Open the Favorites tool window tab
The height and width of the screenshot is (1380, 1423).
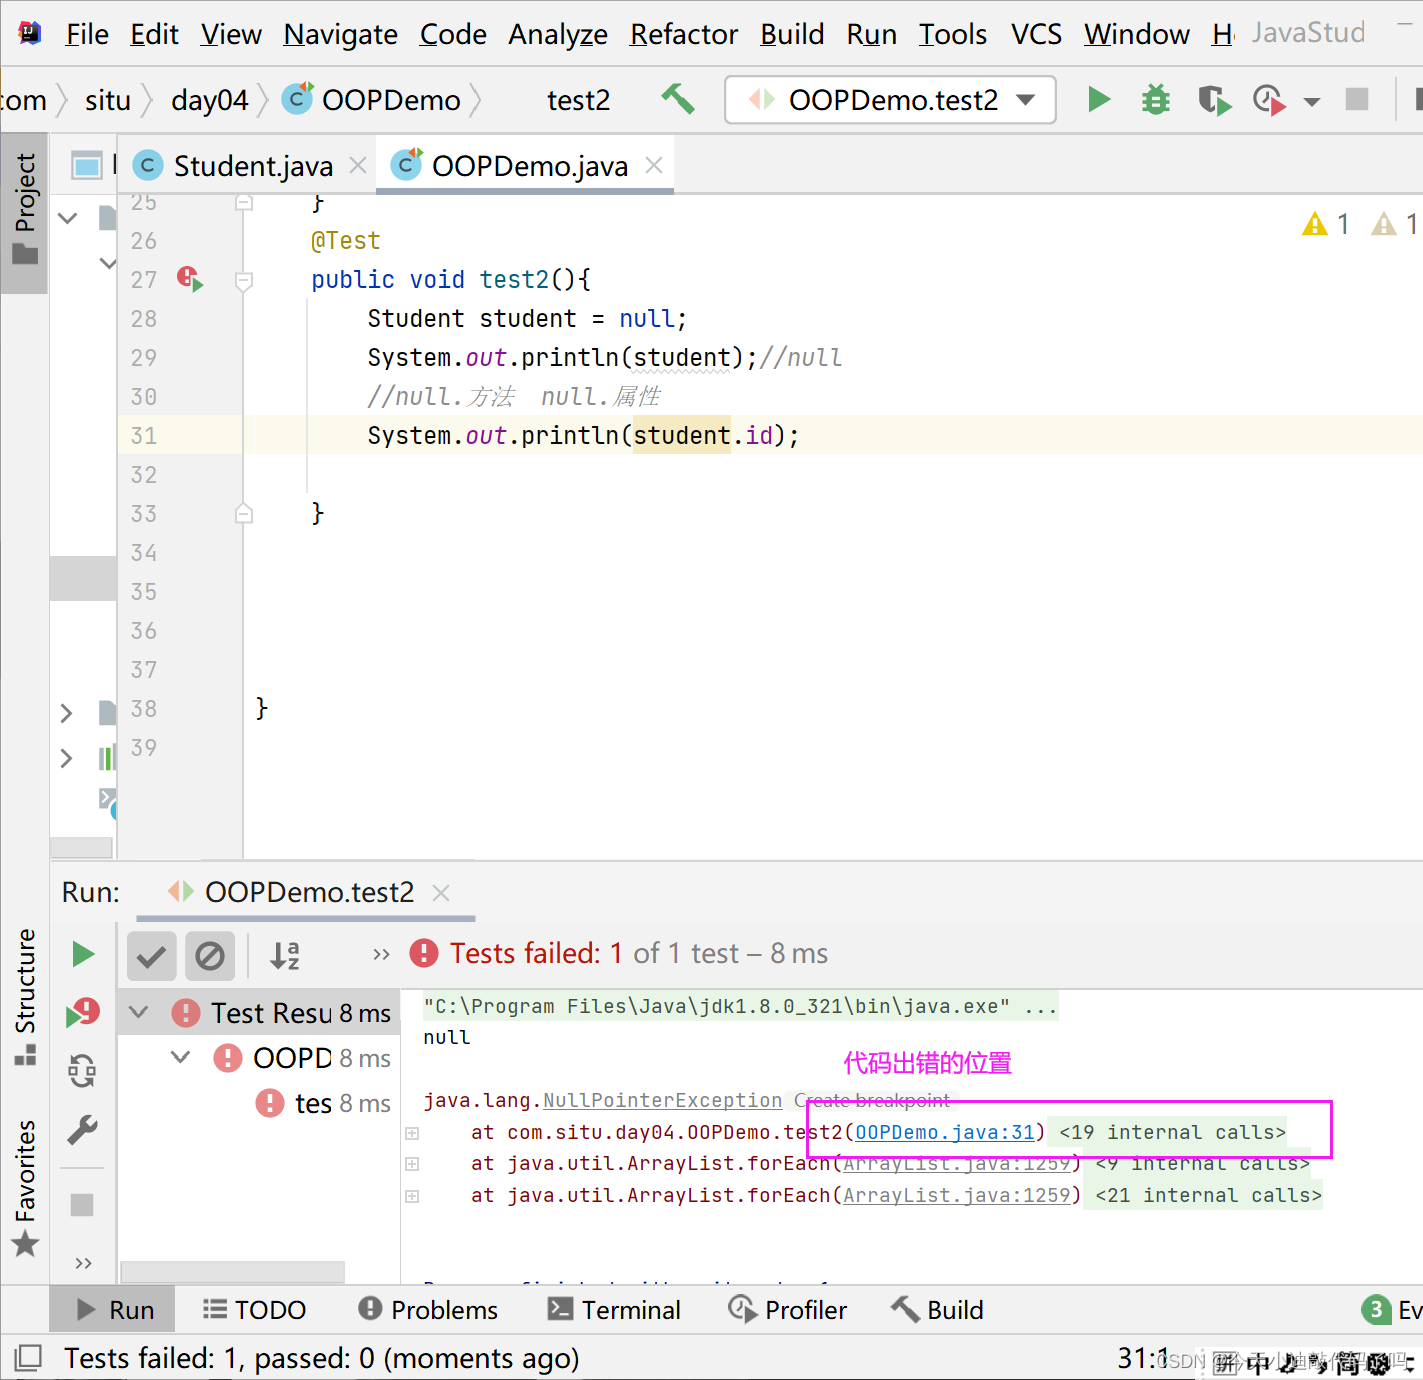pyautogui.click(x=25, y=1189)
